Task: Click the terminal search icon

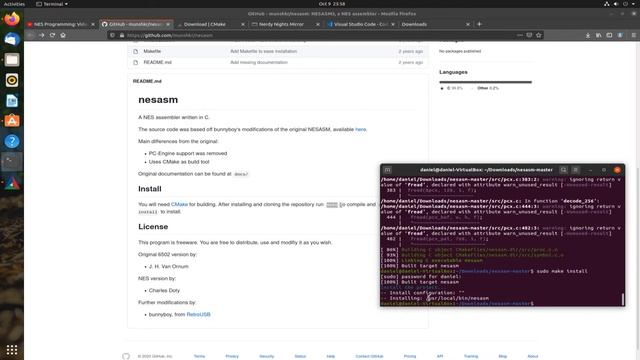Action: pos(563,170)
